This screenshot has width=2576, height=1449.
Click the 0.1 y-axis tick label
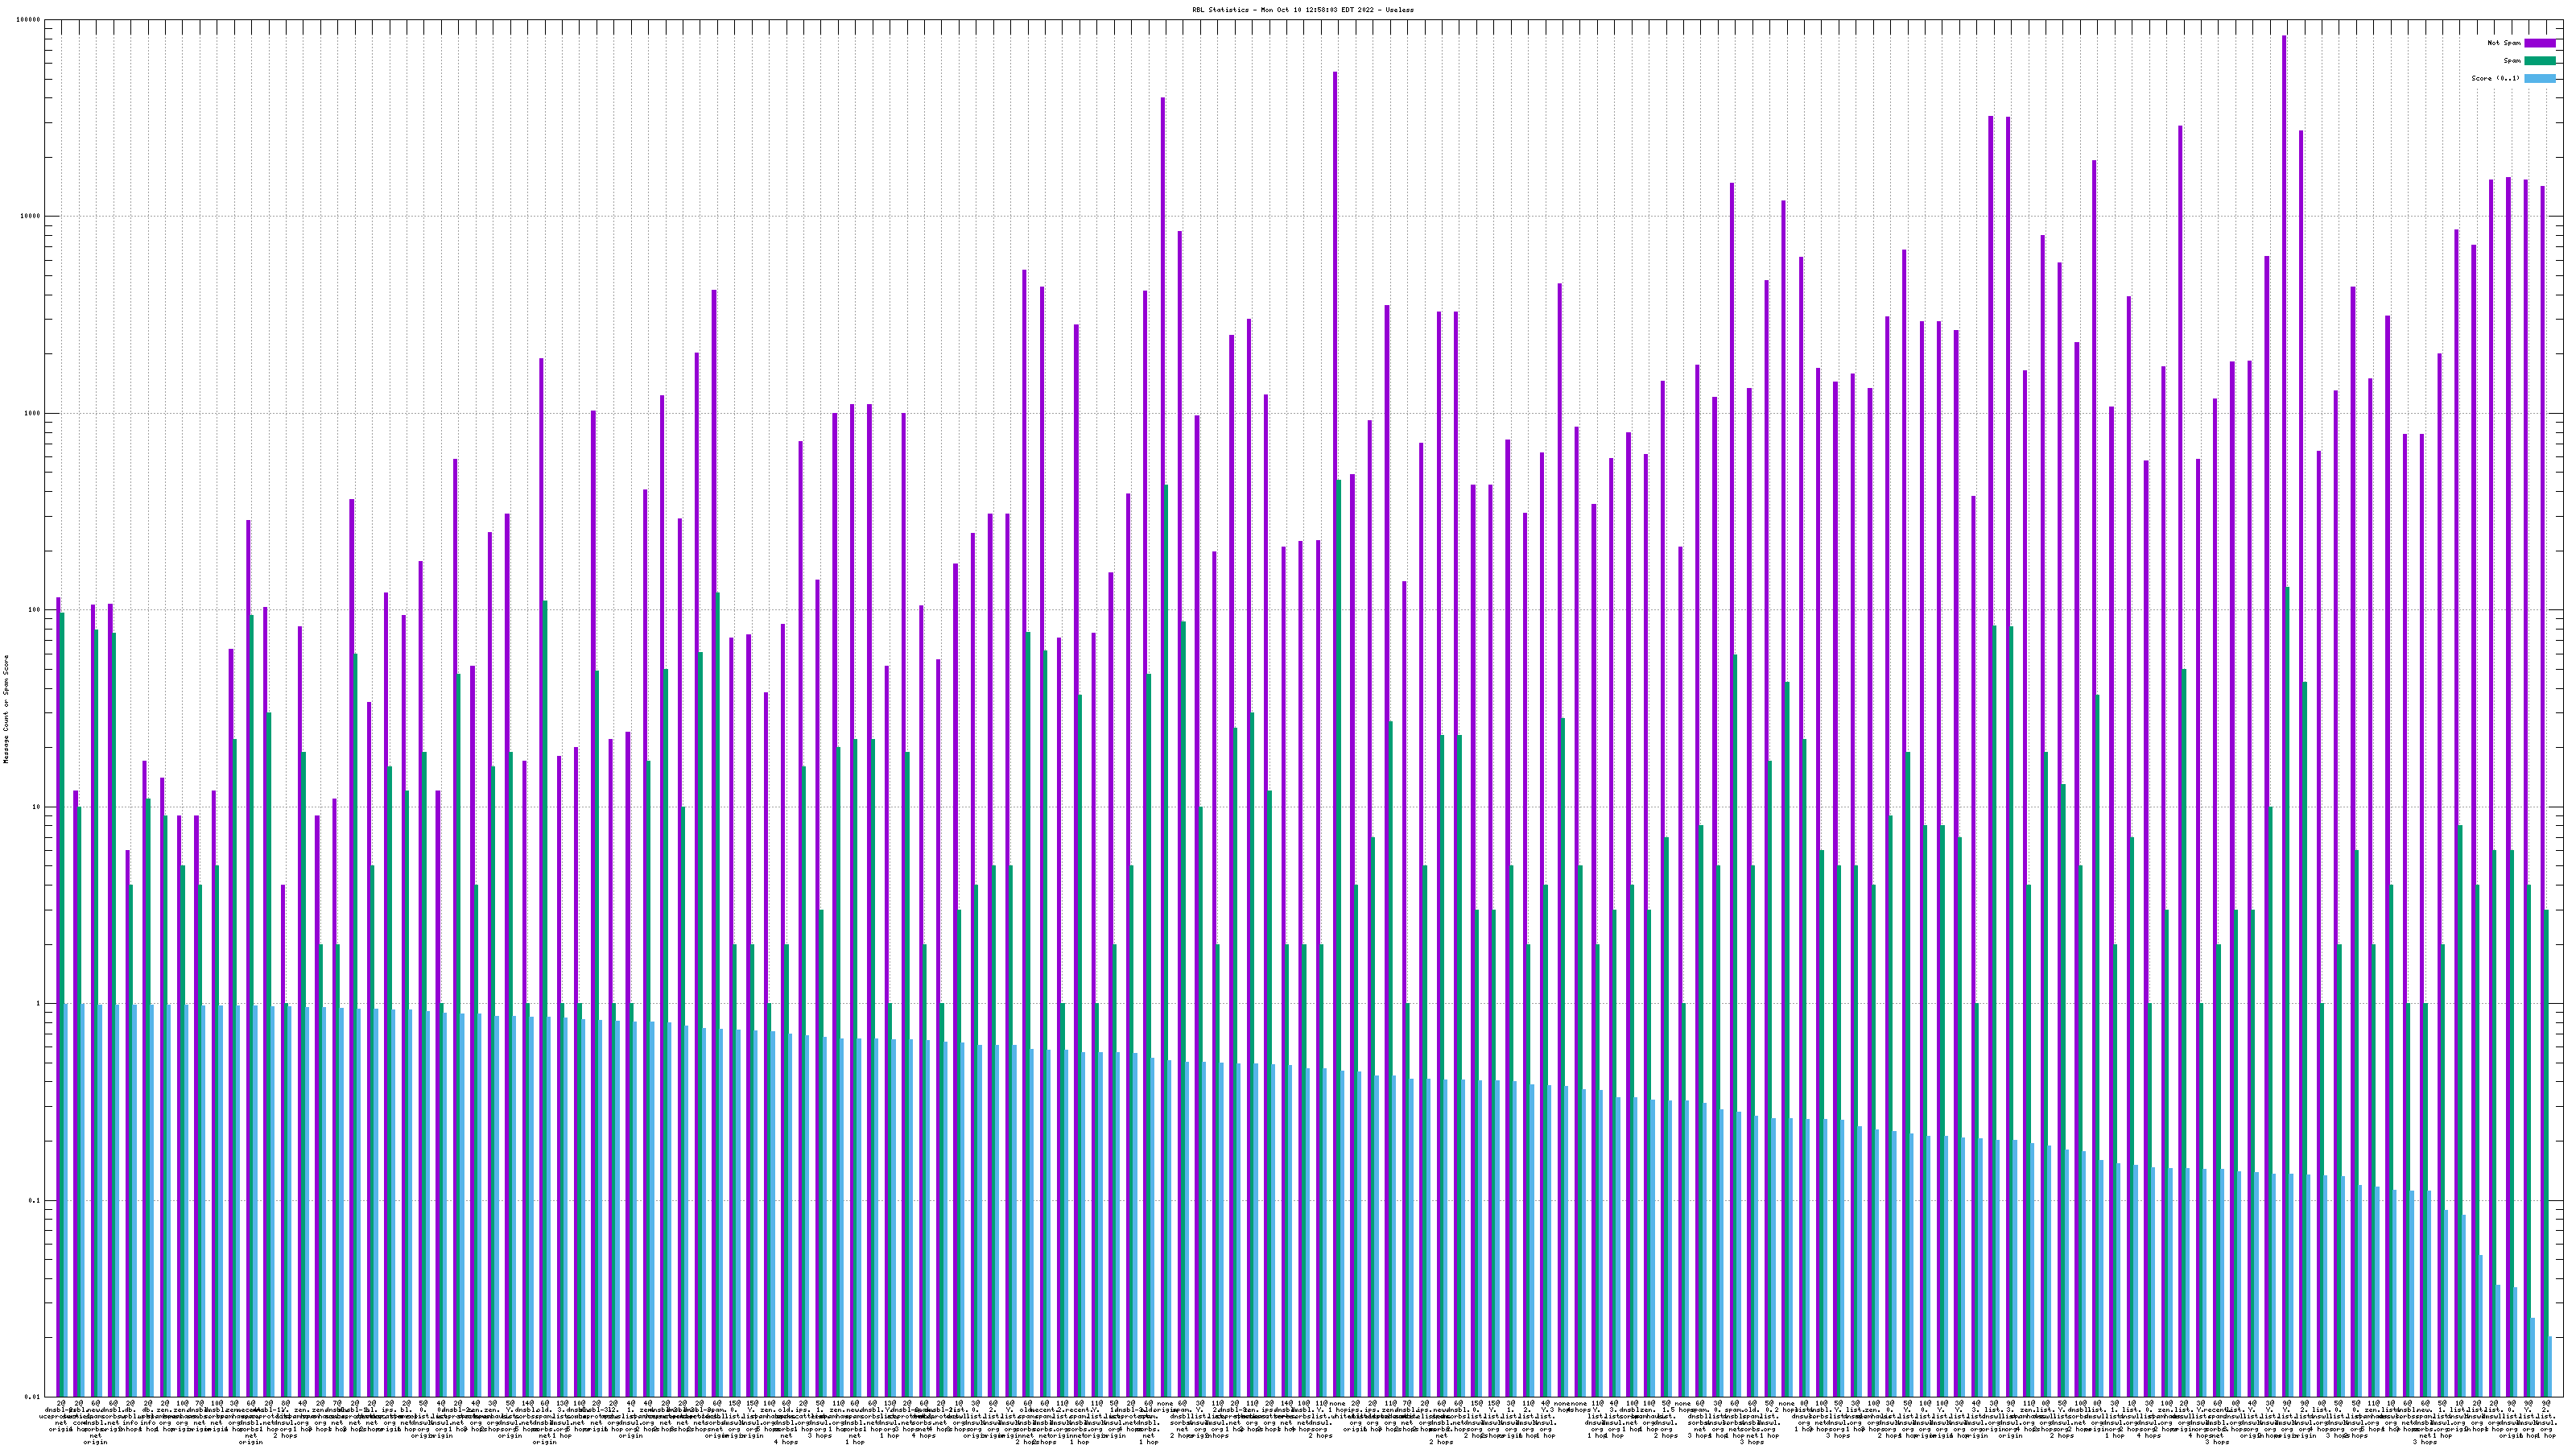point(35,1201)
